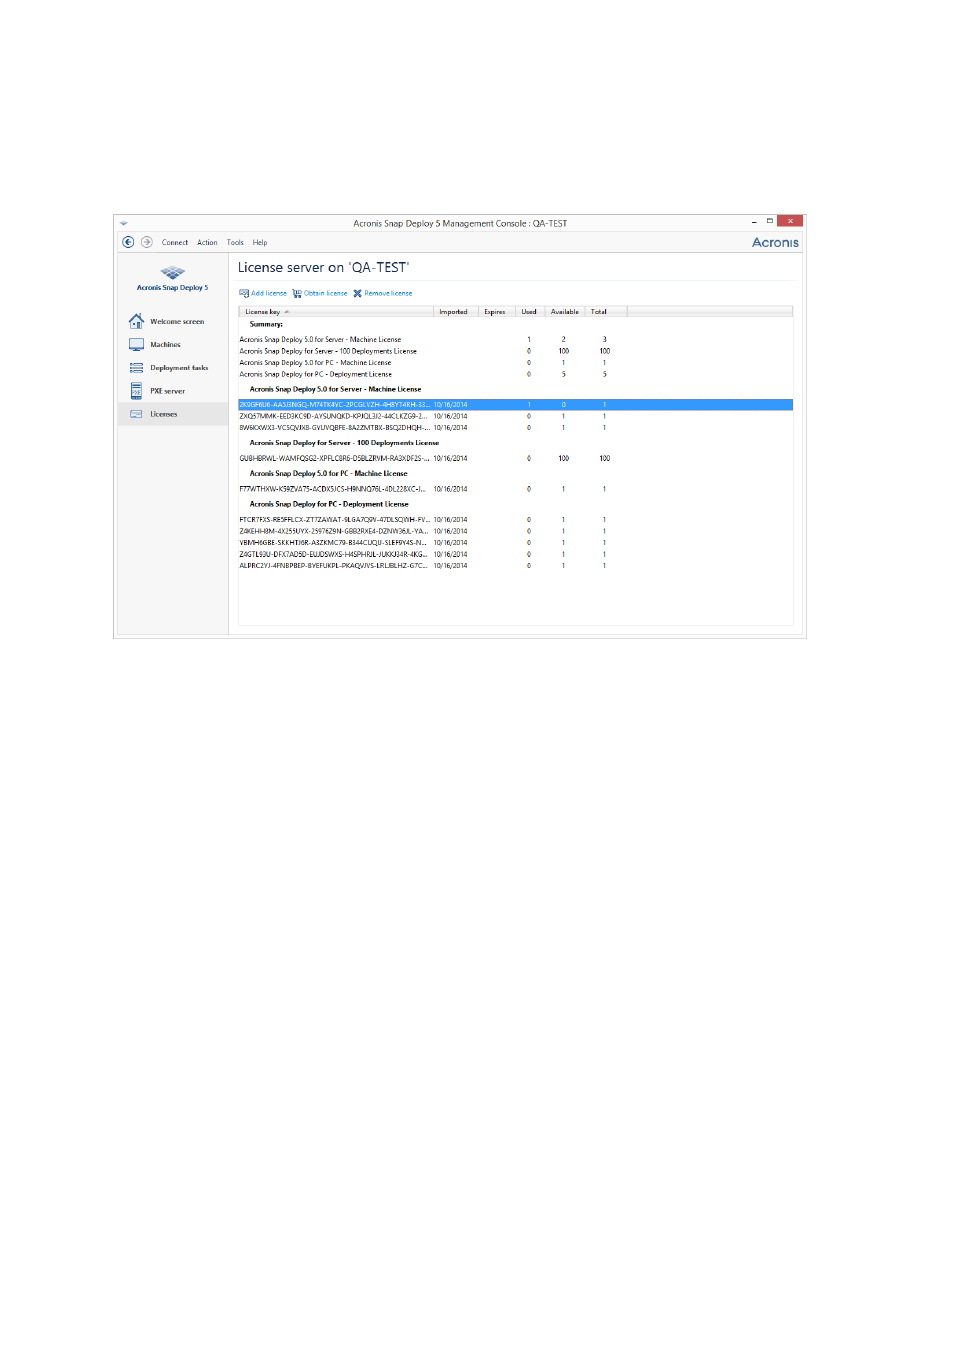
Task: Open the Connect menu
Action: click(175, 242)
